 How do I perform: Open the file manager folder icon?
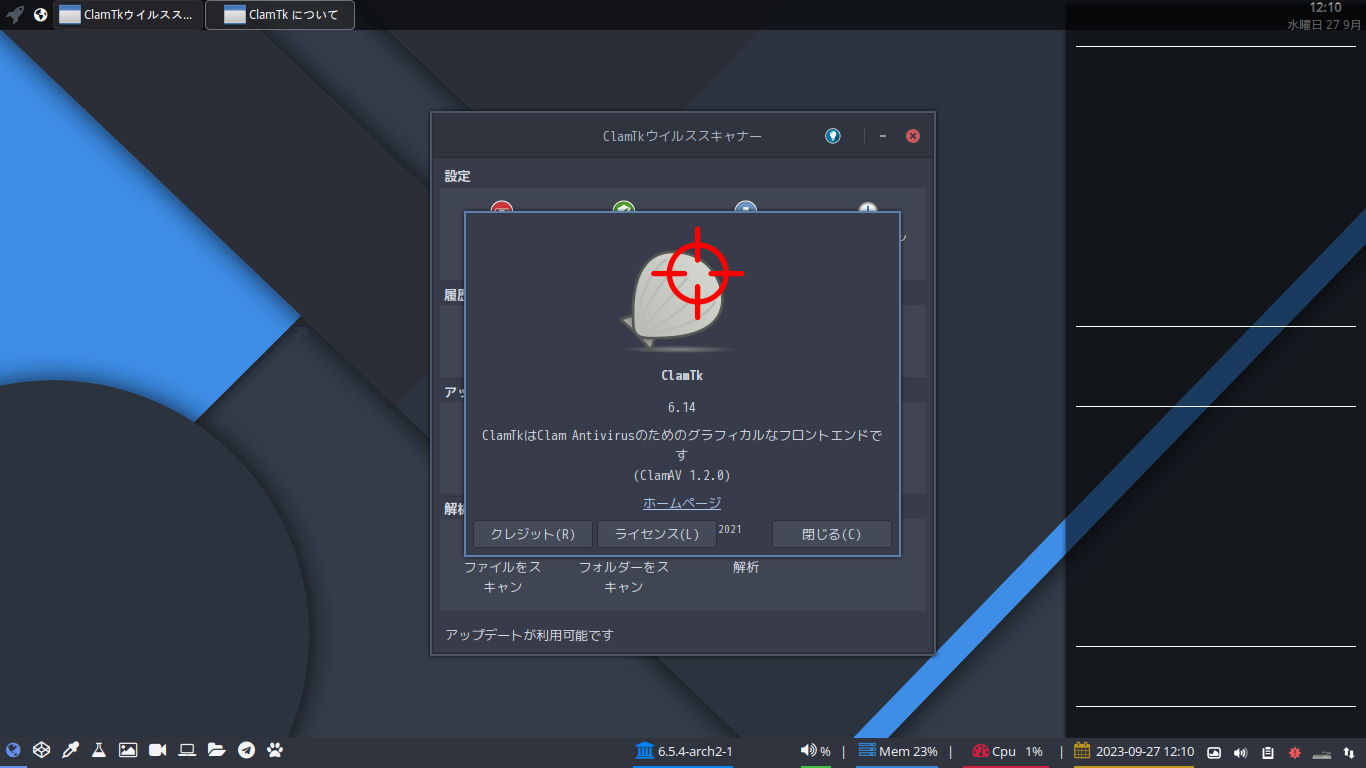[216, 750]
